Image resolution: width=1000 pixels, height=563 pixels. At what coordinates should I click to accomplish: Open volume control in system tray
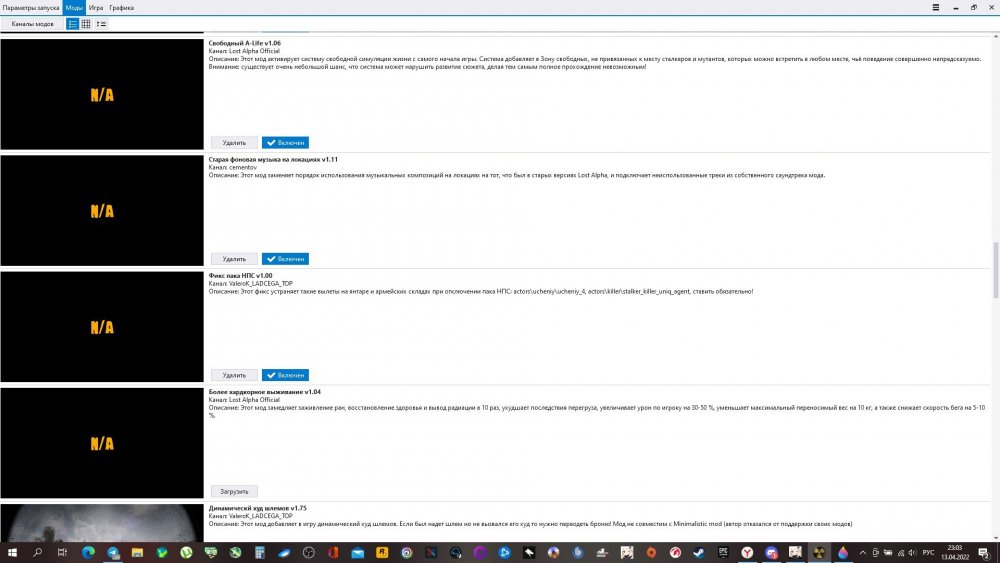point(912,553)
